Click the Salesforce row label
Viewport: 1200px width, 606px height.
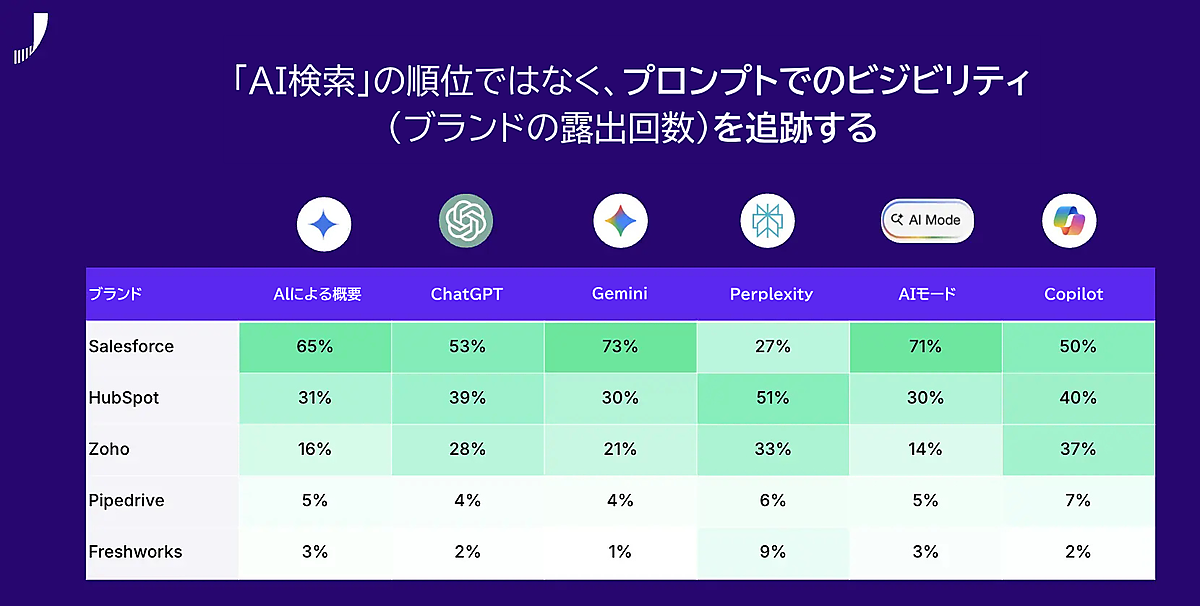pos(131,346)
